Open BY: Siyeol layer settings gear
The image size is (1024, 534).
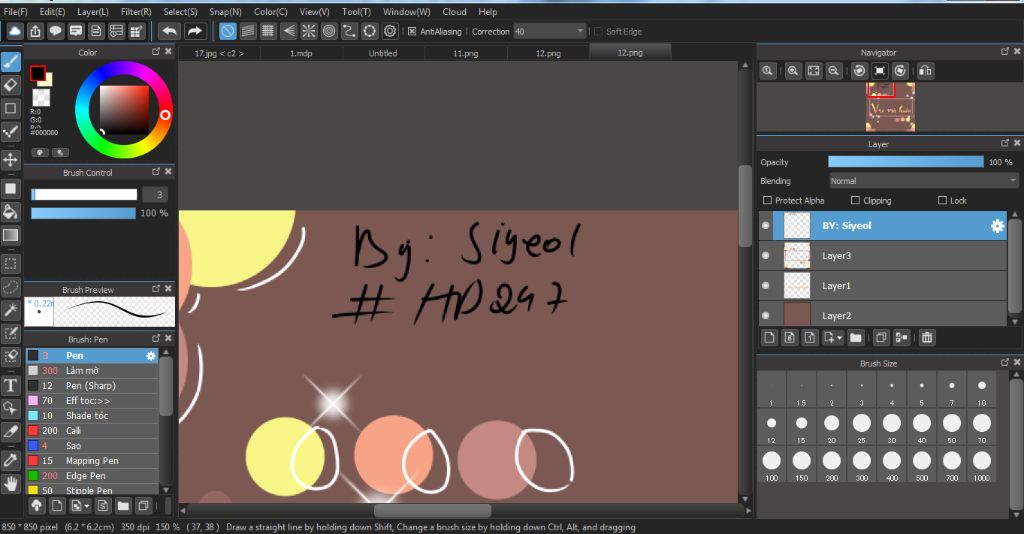(997, 226)
